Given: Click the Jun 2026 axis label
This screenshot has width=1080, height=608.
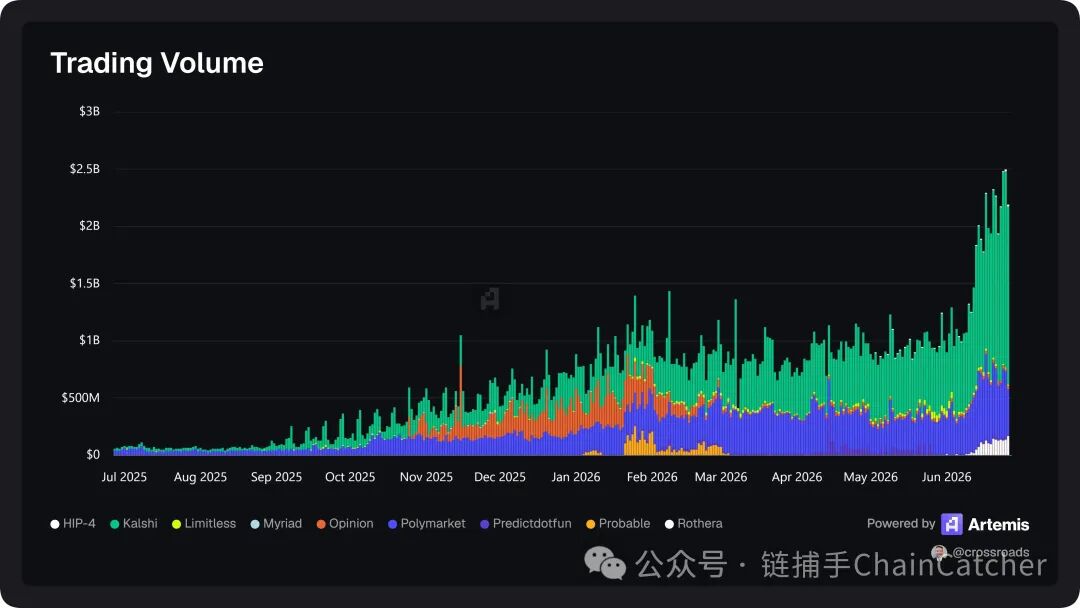Looking at the screenshot, I should pos(946,477).
